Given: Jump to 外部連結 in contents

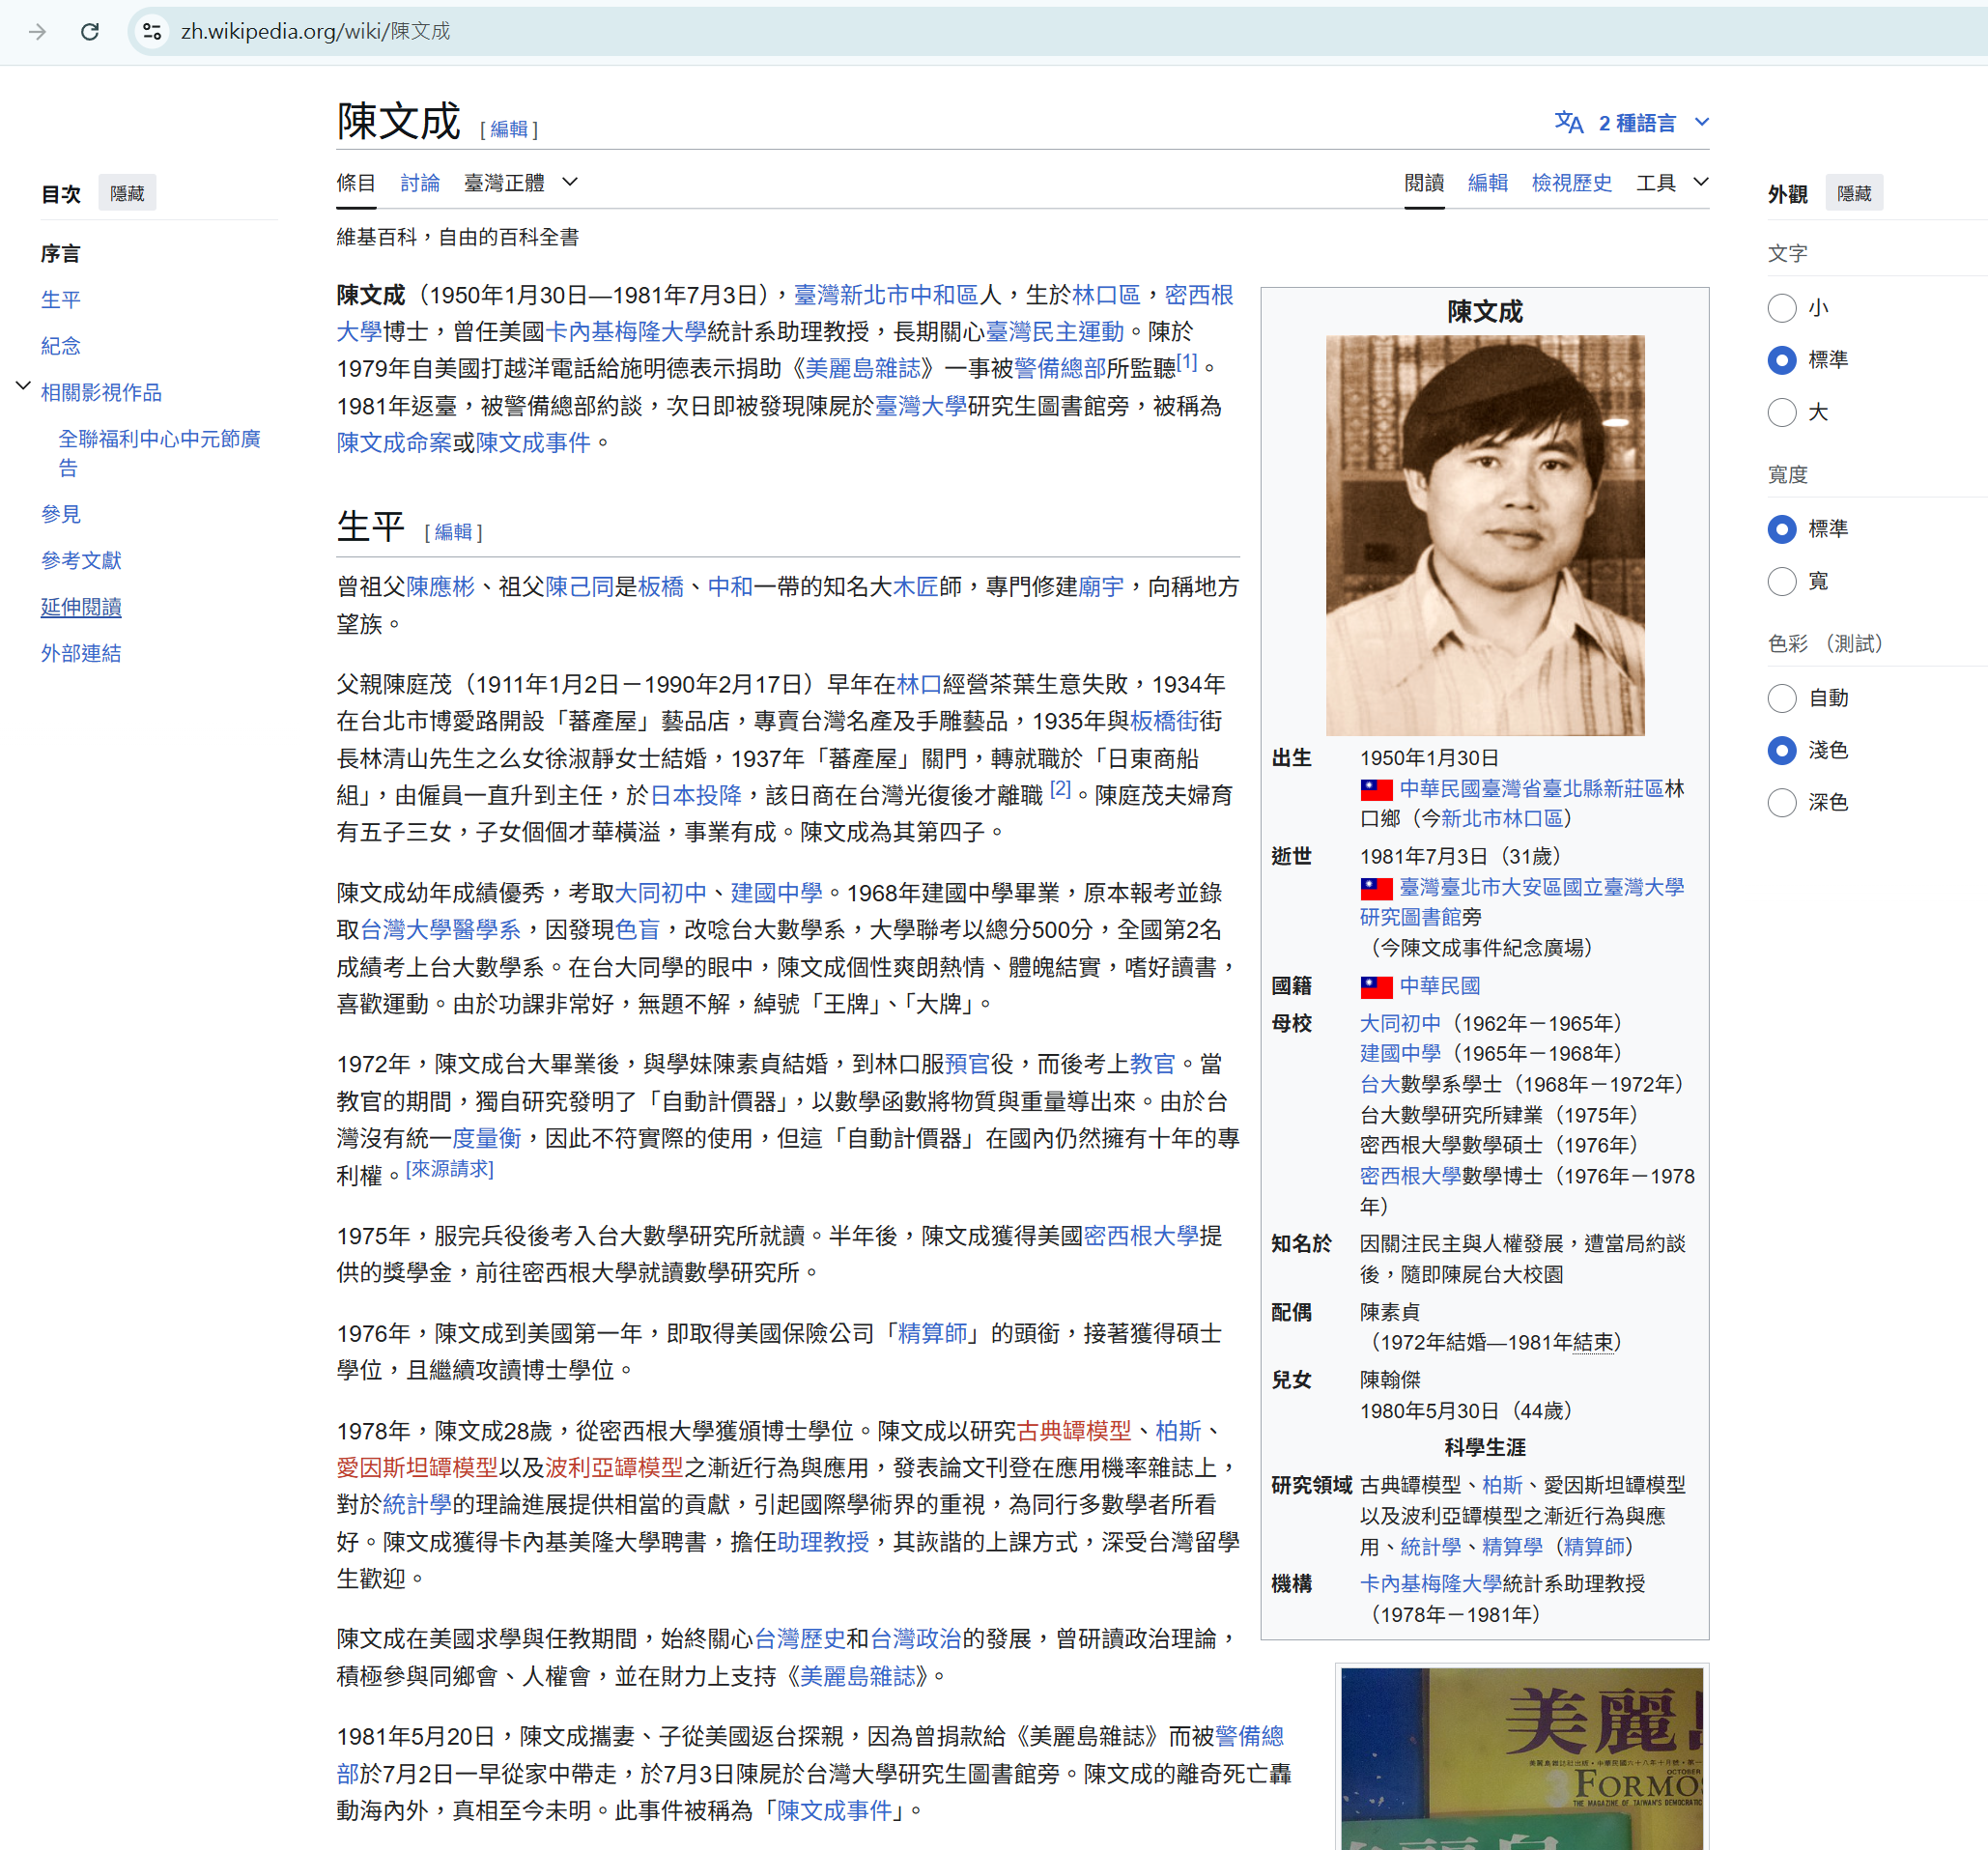Looking at the screenshot, I should click(x=81, y=653).
